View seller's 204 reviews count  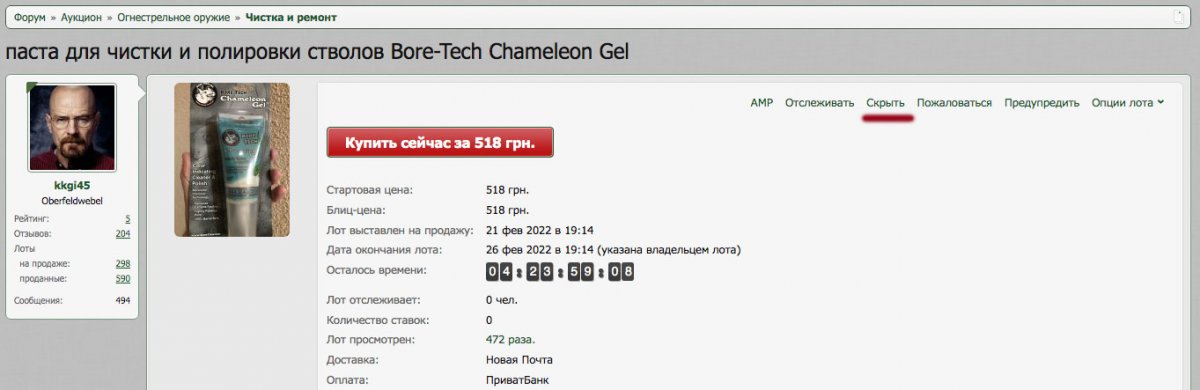(x=123, y=233)
